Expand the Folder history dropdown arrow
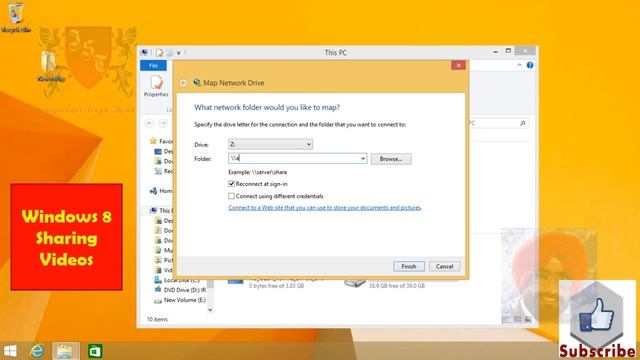 pyautogui.click(x=363, y=158)
